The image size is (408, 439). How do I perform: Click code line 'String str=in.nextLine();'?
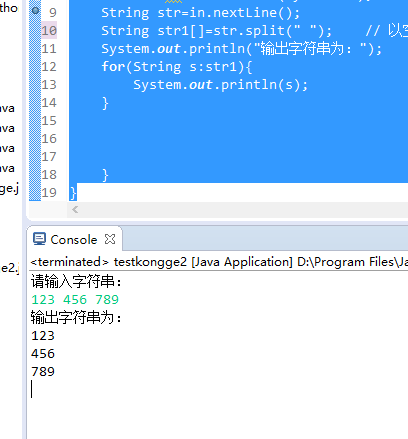click(201, 13)
